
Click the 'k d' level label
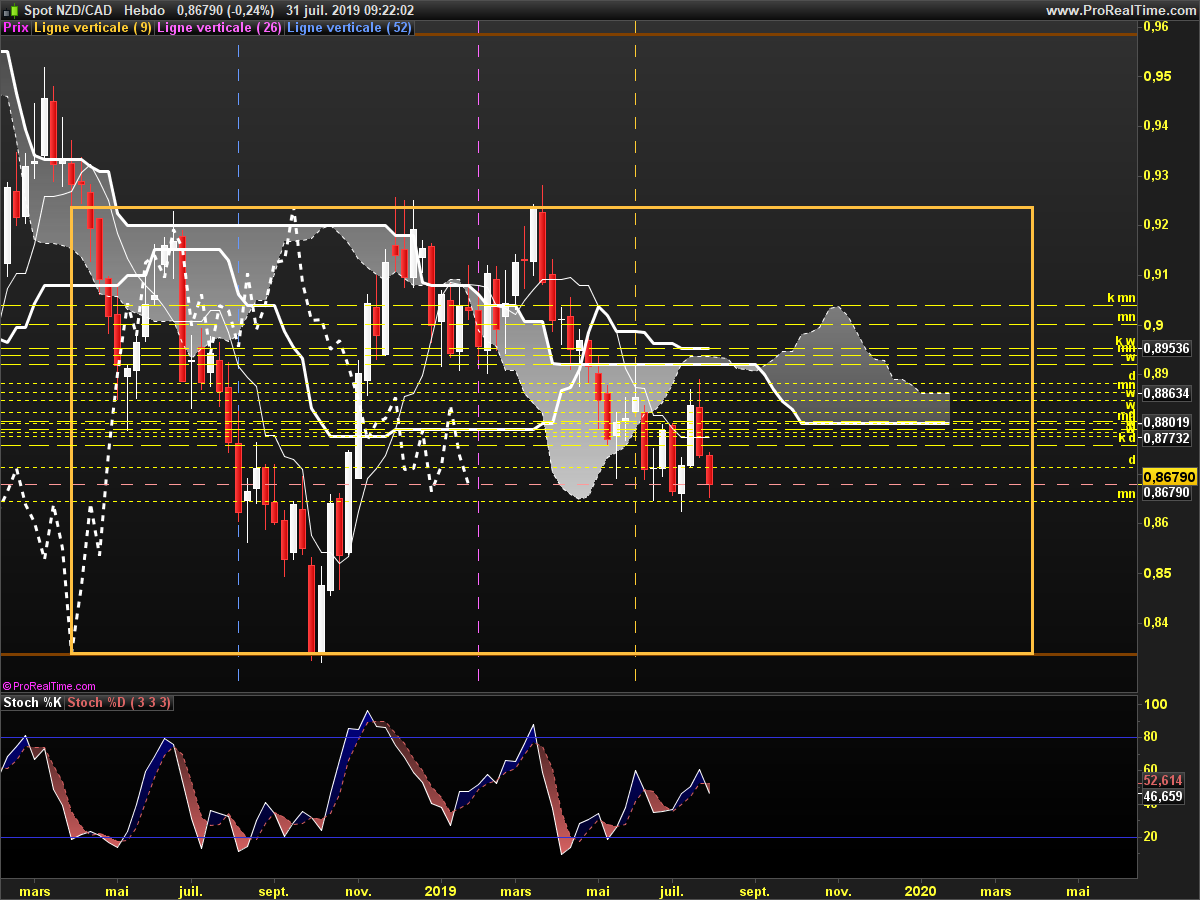(x=1127, y=439)
